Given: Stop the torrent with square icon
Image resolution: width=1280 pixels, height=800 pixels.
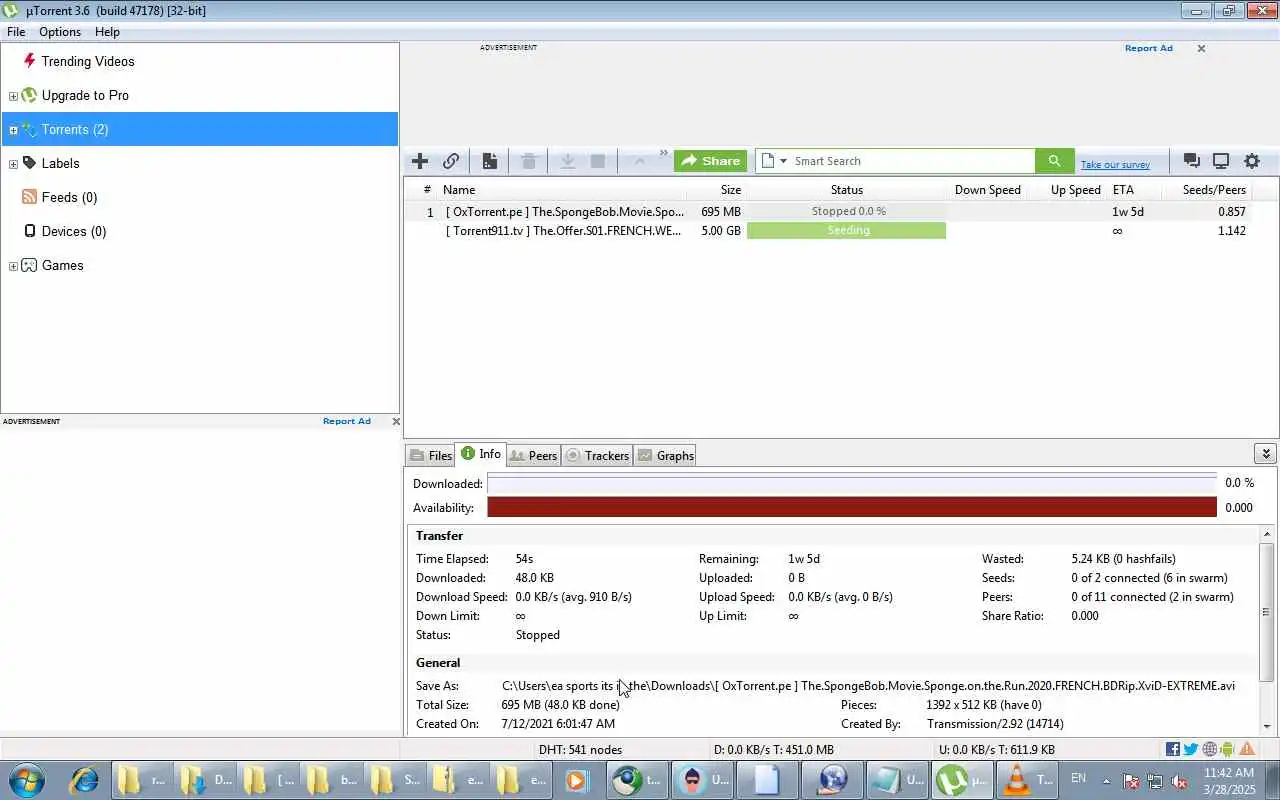Looking at the screenshot, I should [598, 161].
